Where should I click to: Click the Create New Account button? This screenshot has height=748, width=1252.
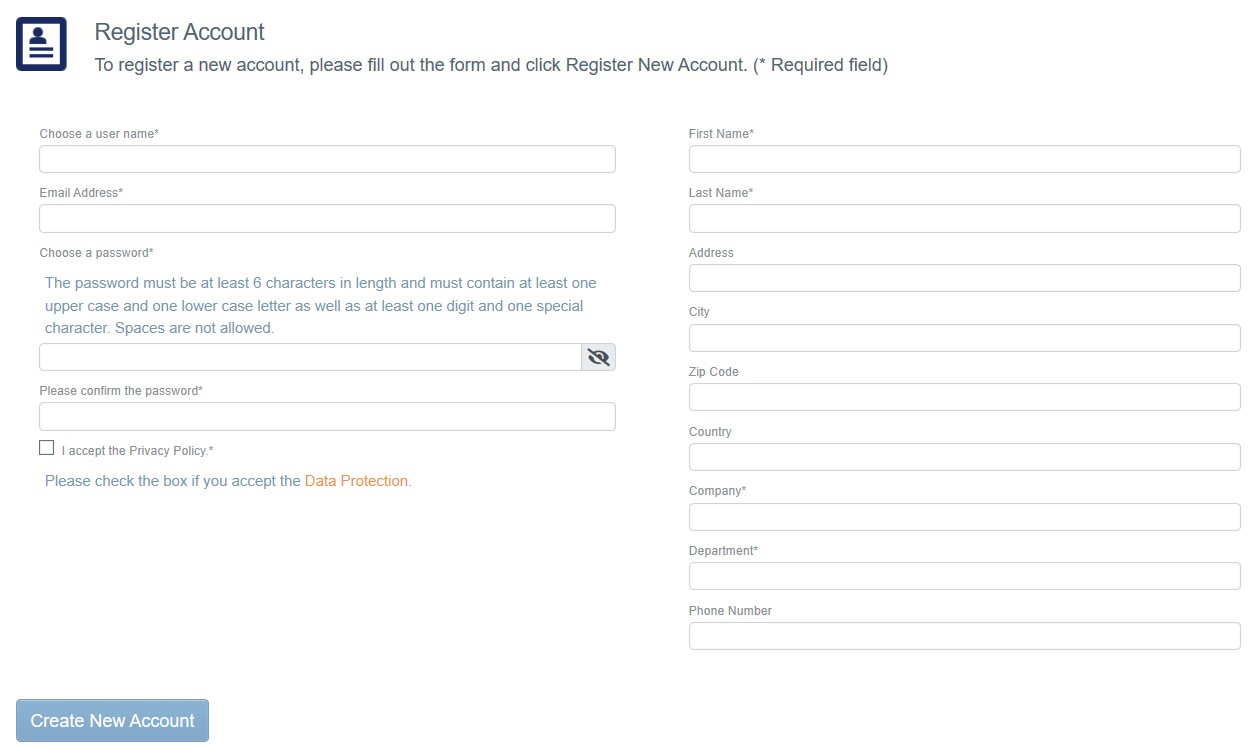[x=112, y=721]
